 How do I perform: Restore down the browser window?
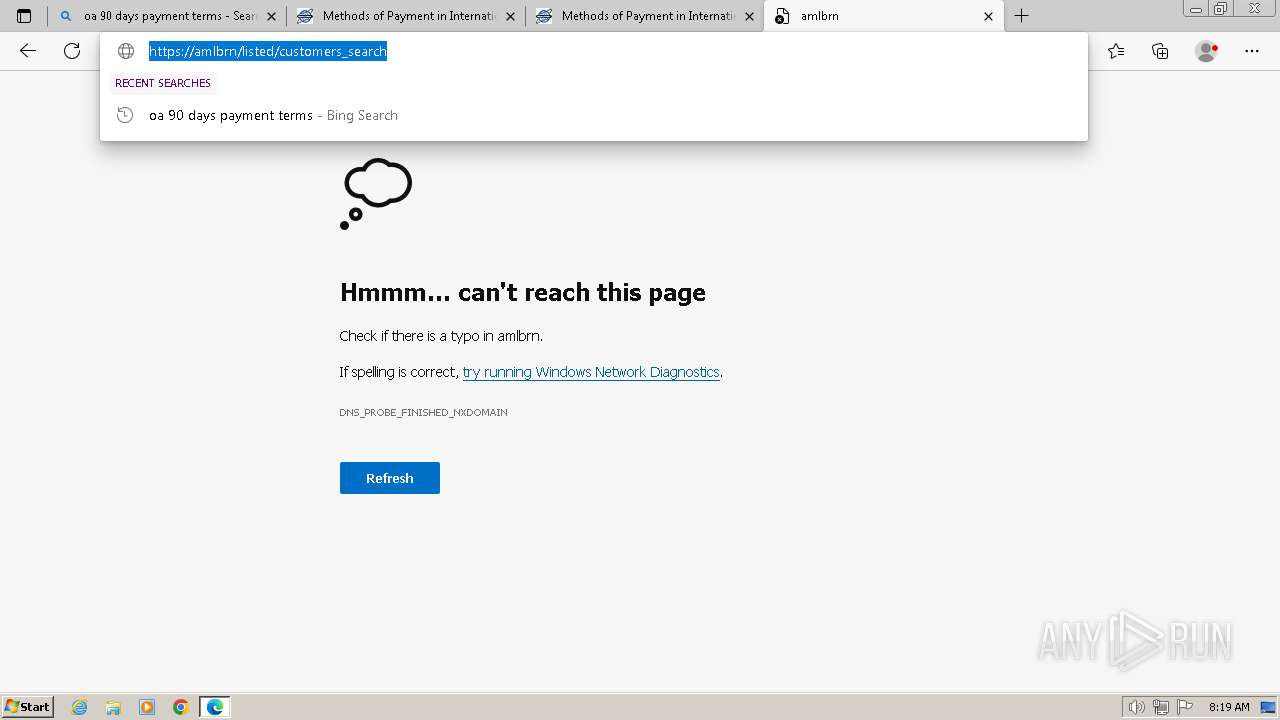click(1221, 9)
